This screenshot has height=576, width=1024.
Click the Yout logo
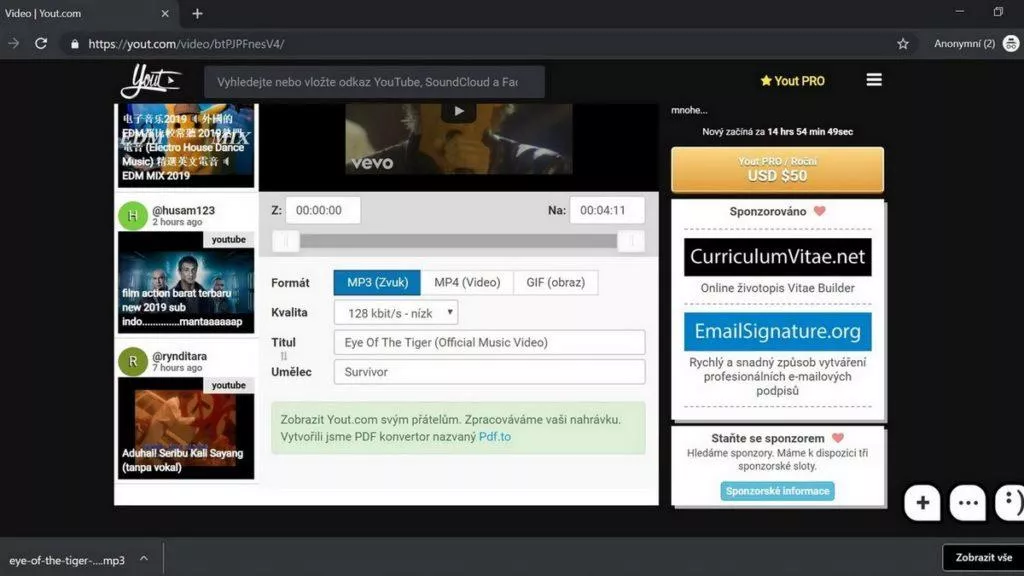pyautogui.click(x=151, y=81)
